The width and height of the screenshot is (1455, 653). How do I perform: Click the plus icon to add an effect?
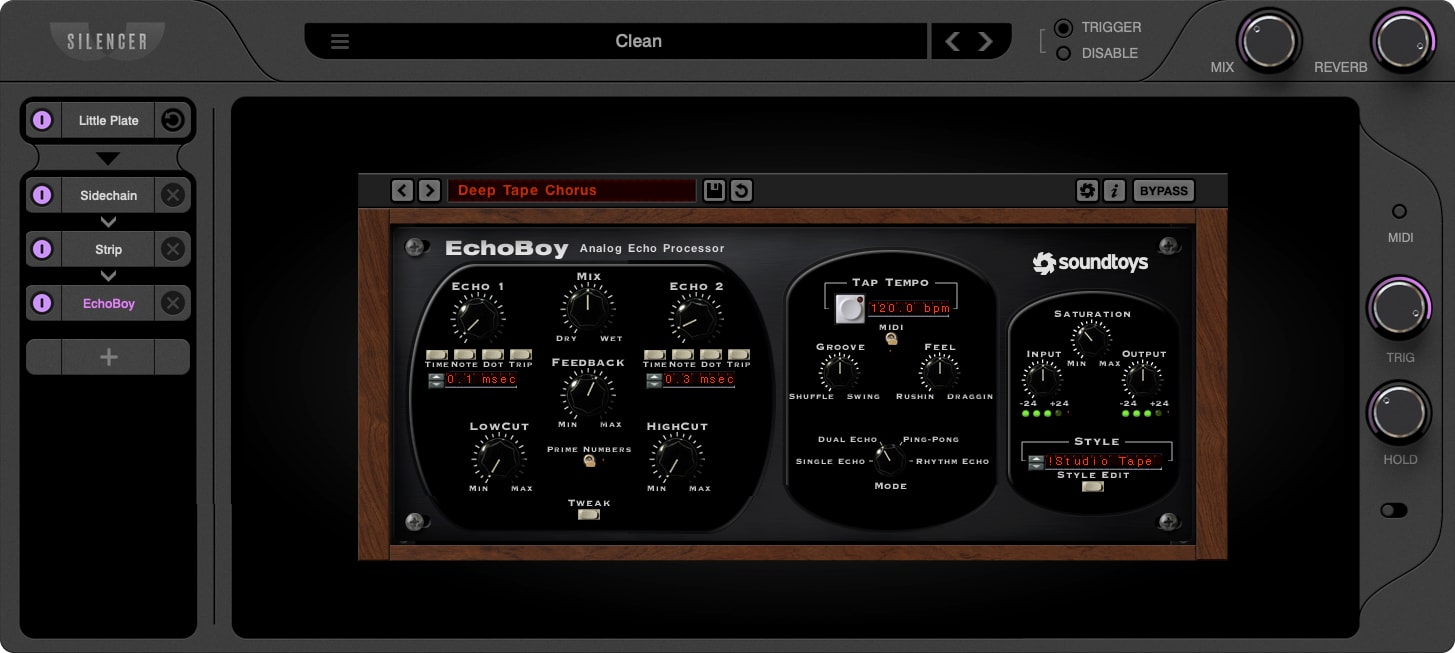(x=108, y=356)
